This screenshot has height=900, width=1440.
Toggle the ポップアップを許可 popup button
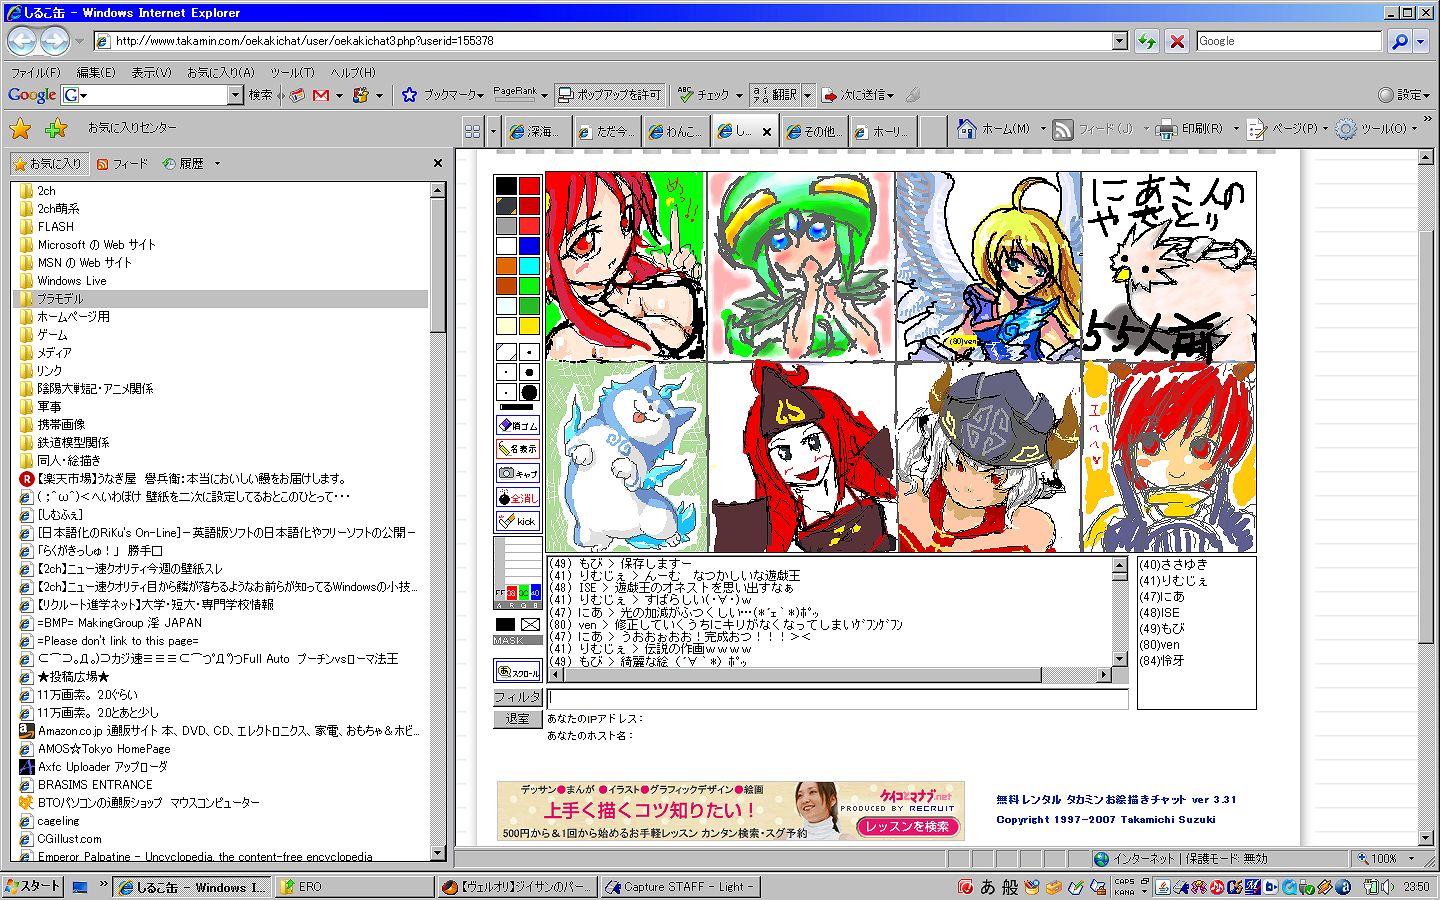tap(610, 95)
